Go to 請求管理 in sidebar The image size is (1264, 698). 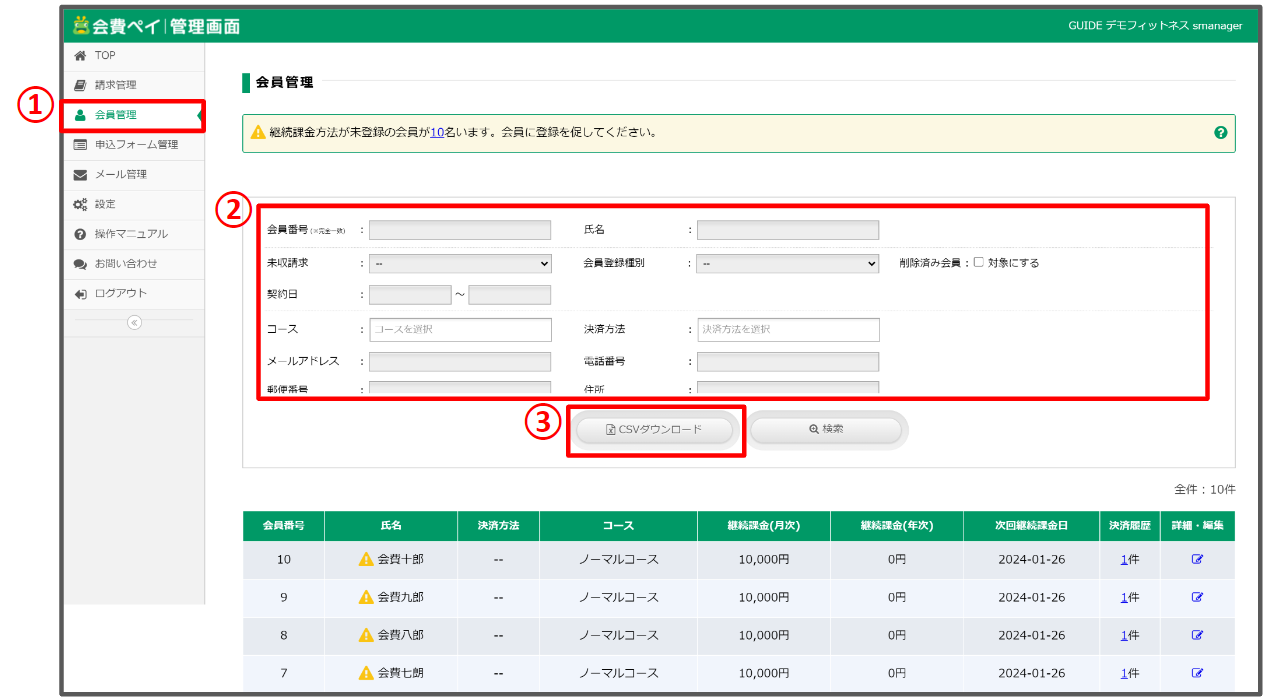click(115, 85)
